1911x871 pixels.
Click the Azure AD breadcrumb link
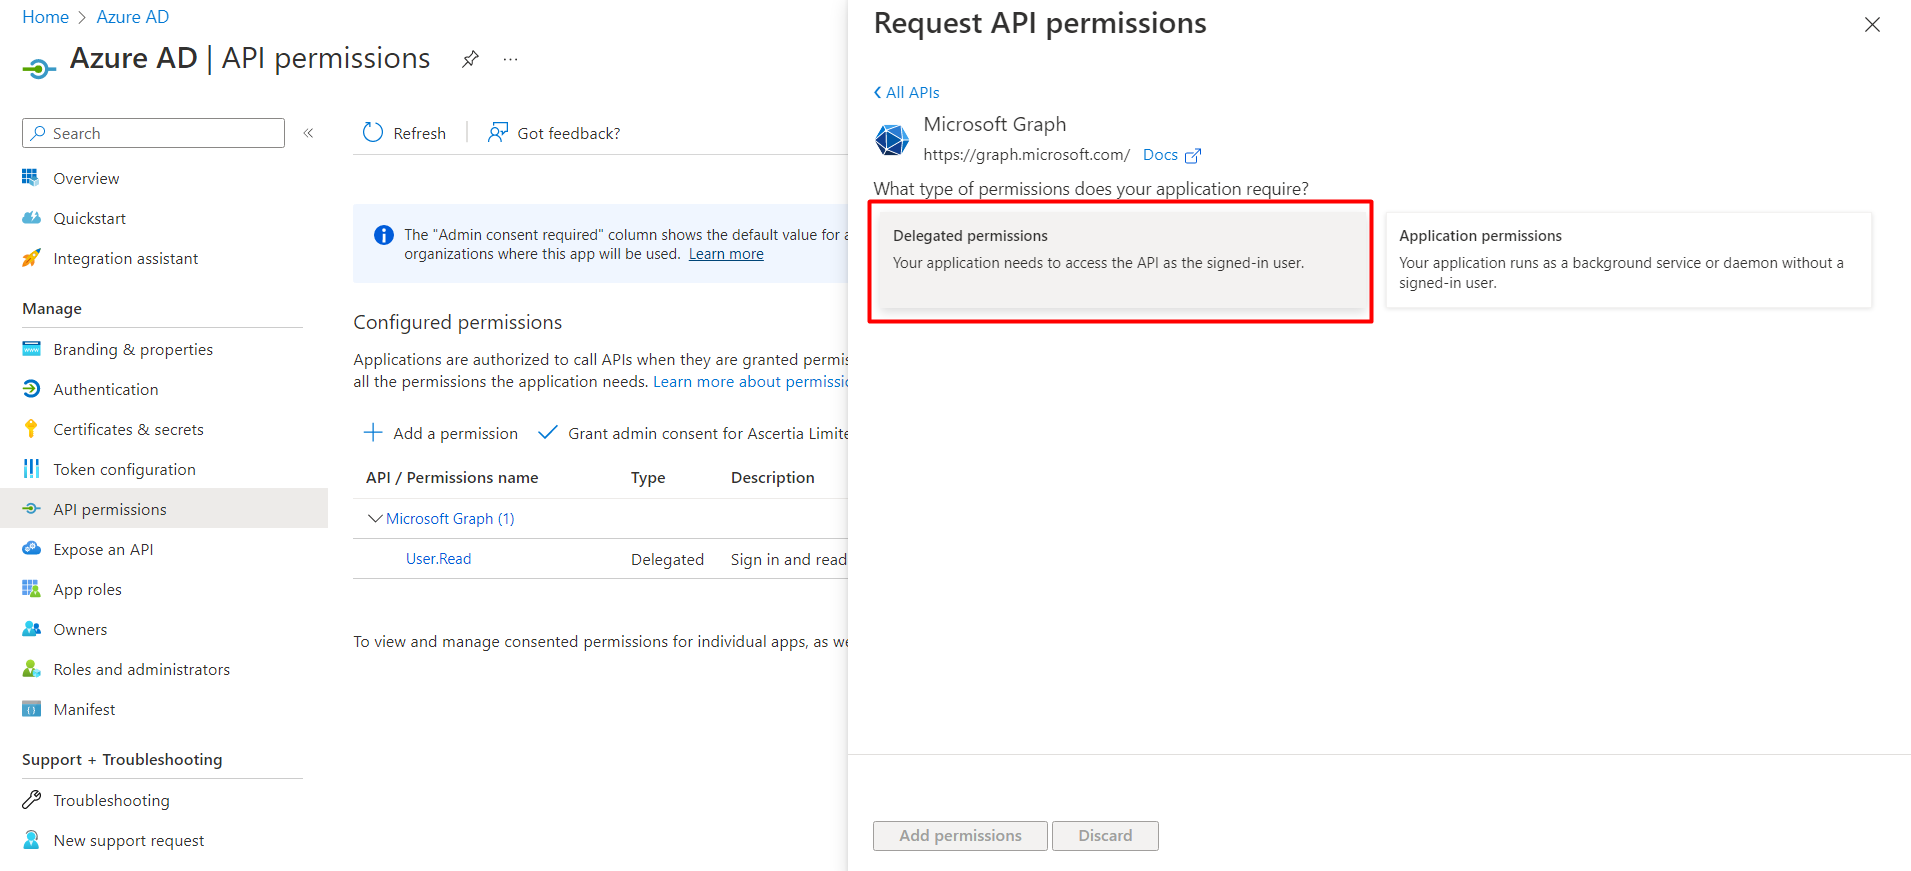[133, 17]
